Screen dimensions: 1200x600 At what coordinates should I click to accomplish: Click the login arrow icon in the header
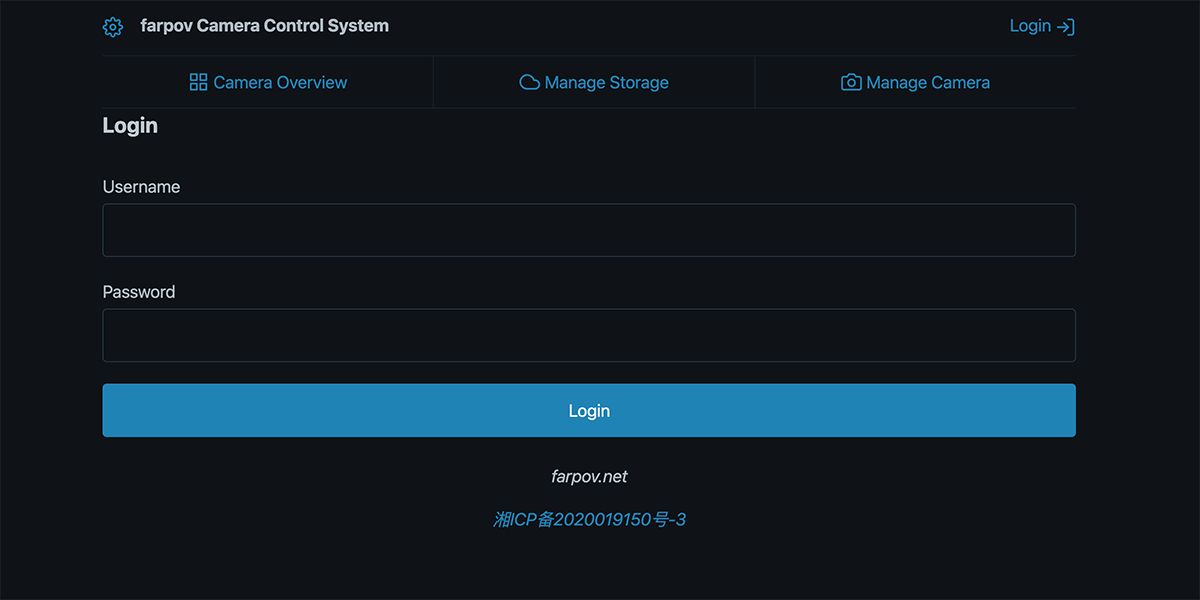[x=1066, y=27]
